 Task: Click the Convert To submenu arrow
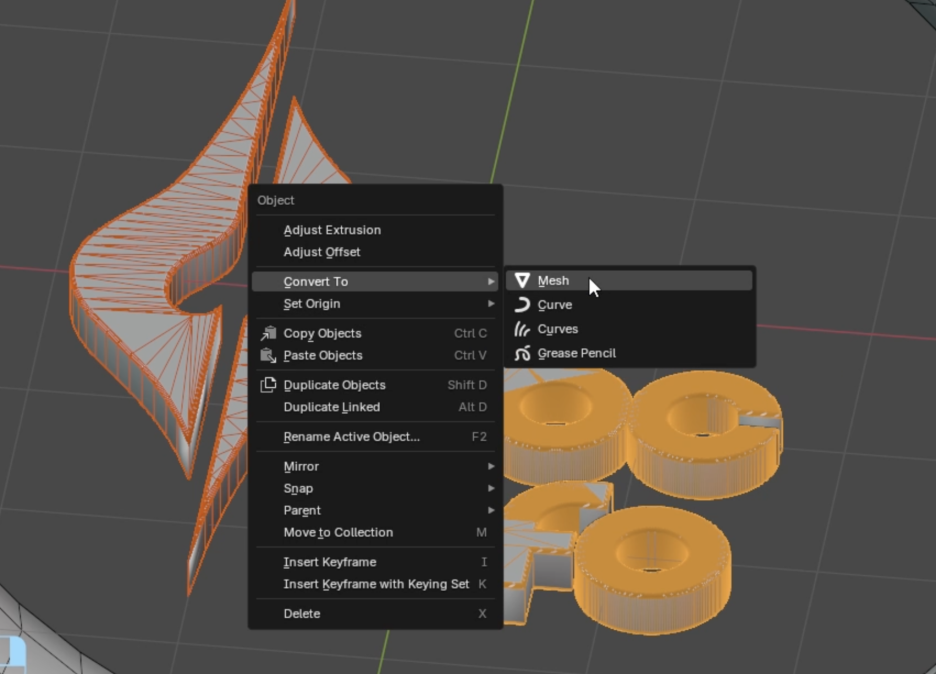click(x=491, y=281)
